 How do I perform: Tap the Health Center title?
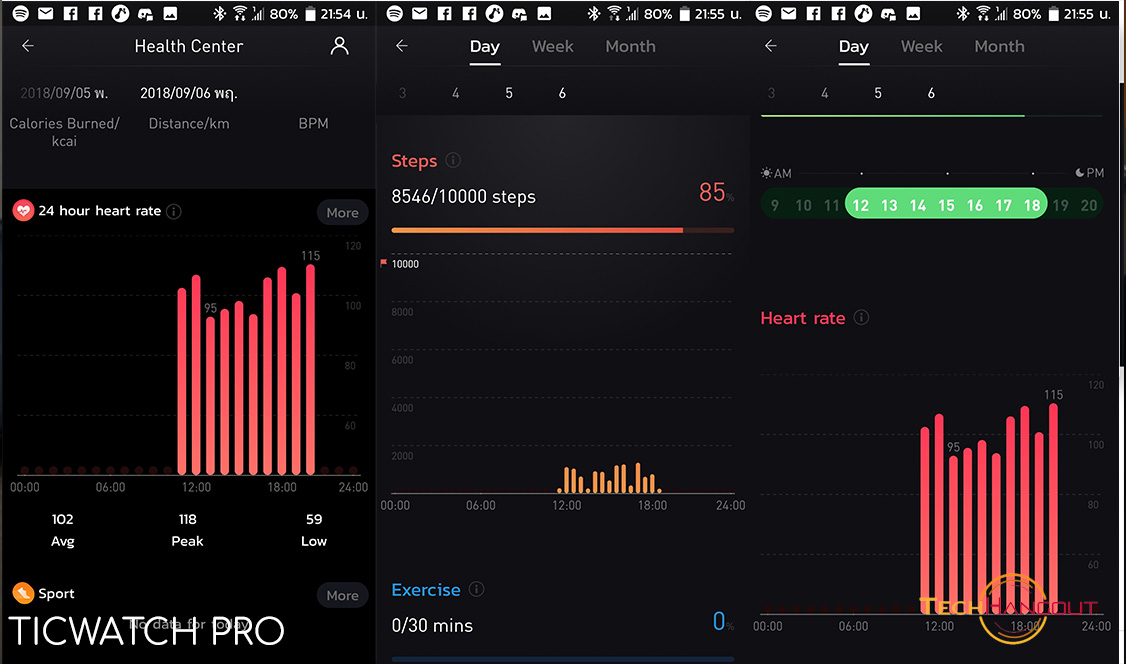coord(189,47)
